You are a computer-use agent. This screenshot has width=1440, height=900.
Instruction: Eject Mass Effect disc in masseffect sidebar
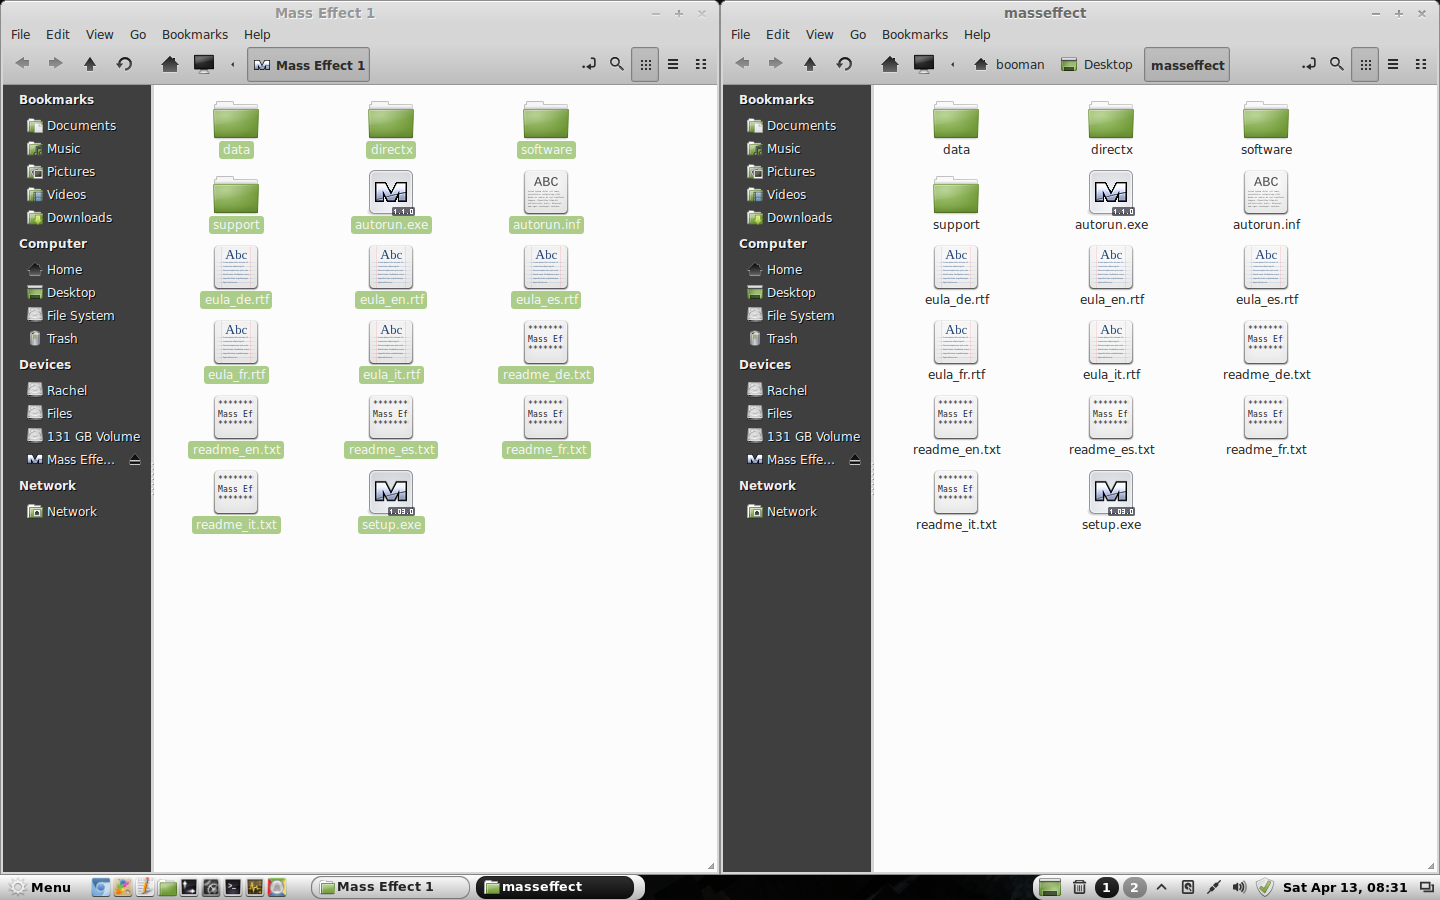[855, 460]
